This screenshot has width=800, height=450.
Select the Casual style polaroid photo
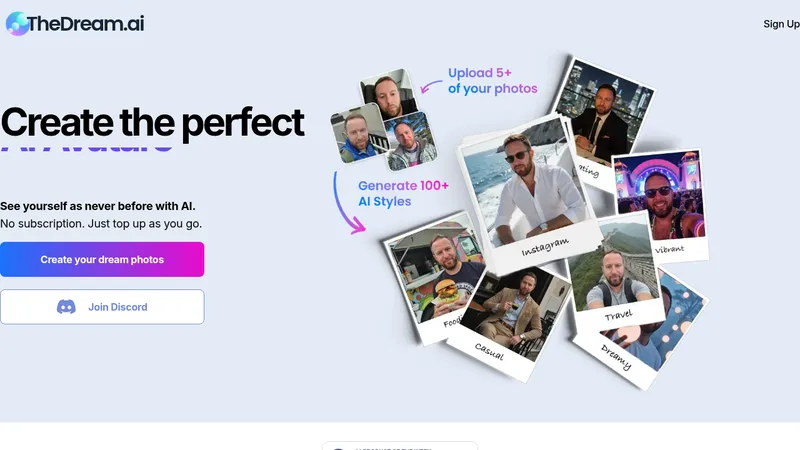(510, 321)
